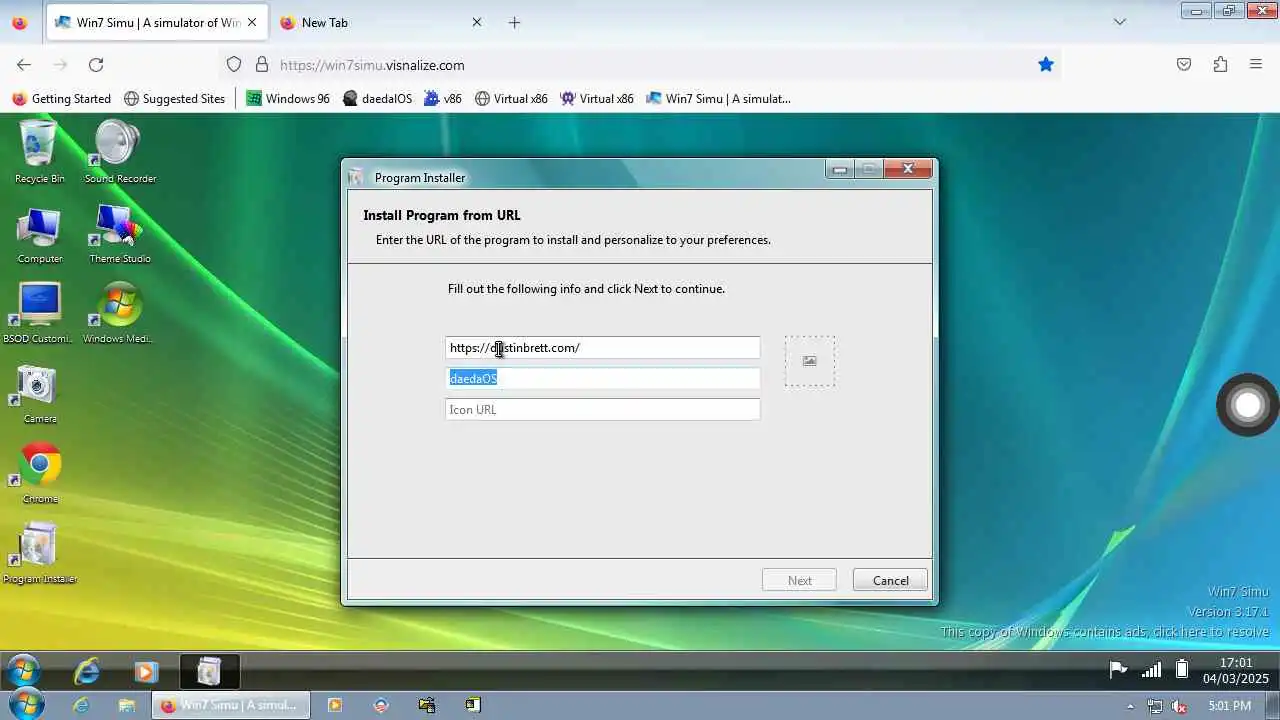The image size is (1280, 720).
Task: Open the Recycle Bin desktop icon
Action: pyautogui.click(x=39, y=150)
